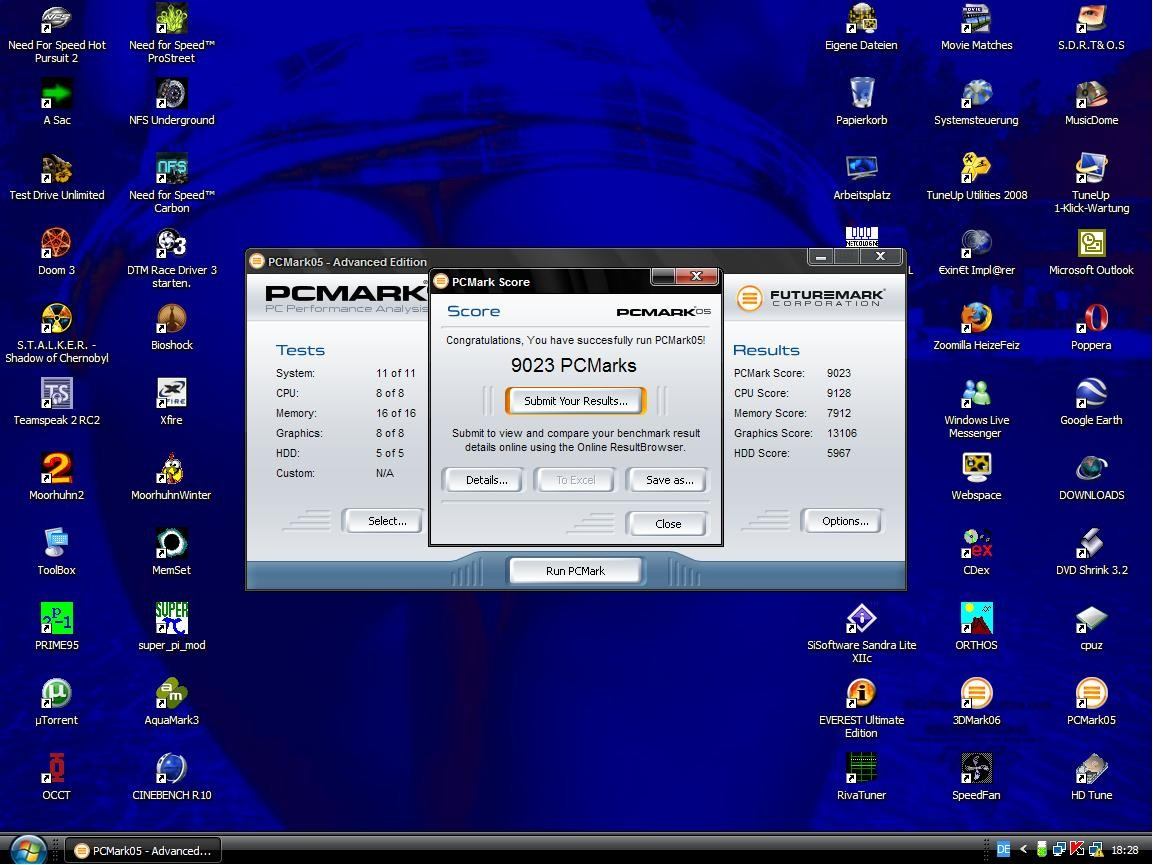The height and width of the screenshot is (865, 1153).
Task: Open the Doom 3 shortcut
Action: pos(57,245)
